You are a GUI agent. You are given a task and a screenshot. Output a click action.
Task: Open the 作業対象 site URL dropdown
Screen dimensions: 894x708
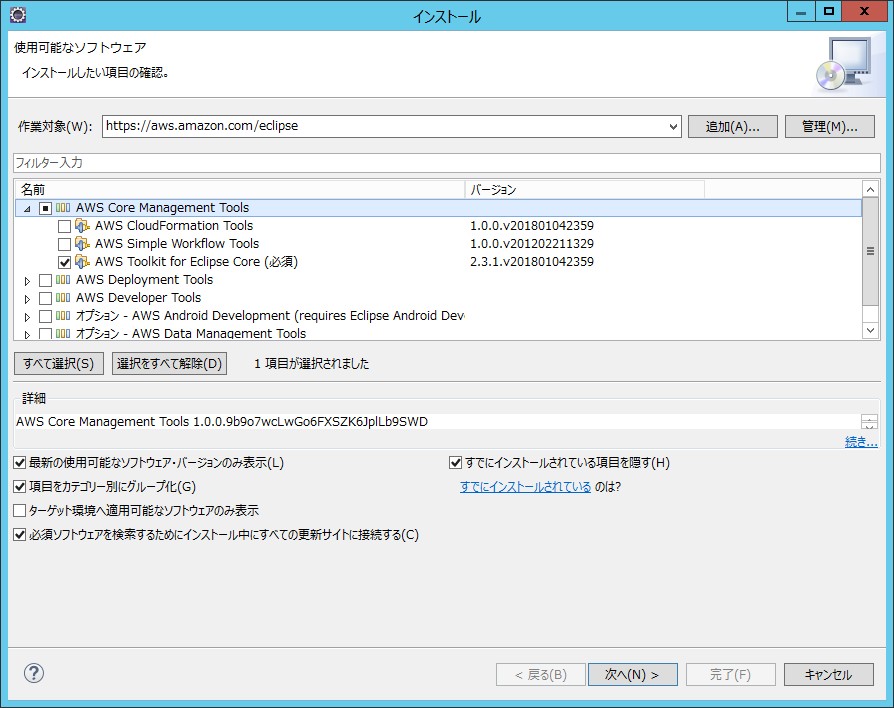point(673,127)
